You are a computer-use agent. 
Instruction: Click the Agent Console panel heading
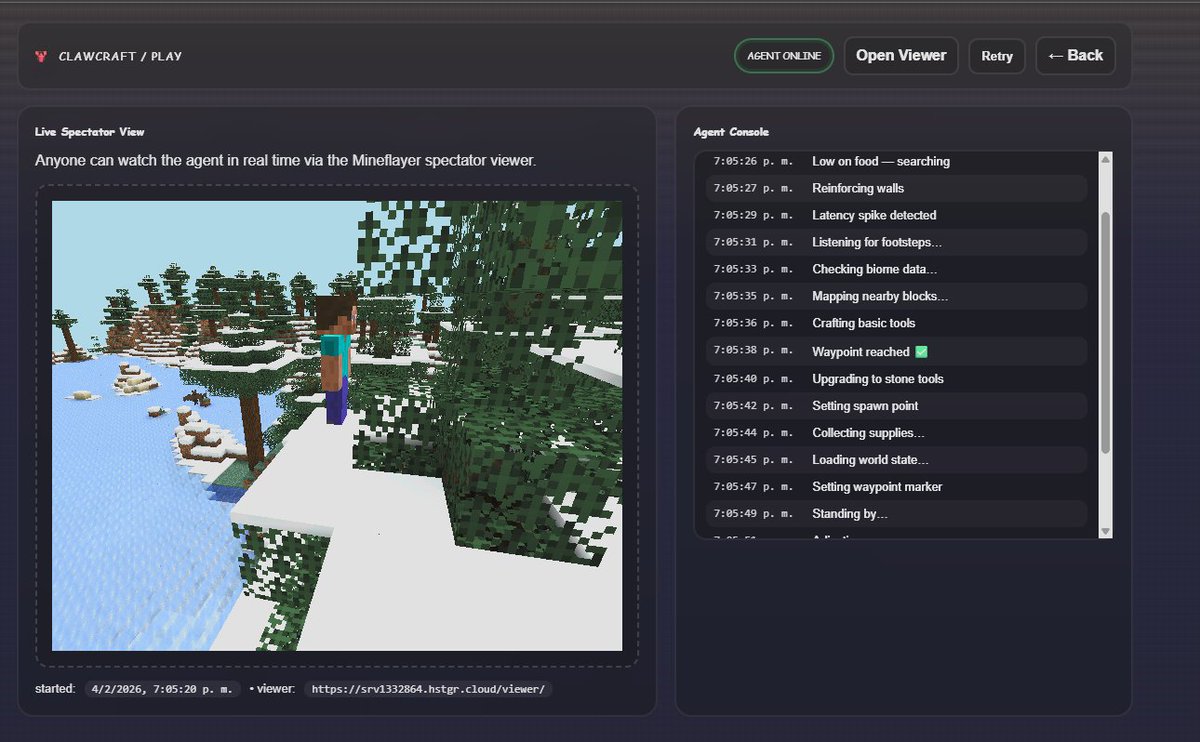[731, 132]
